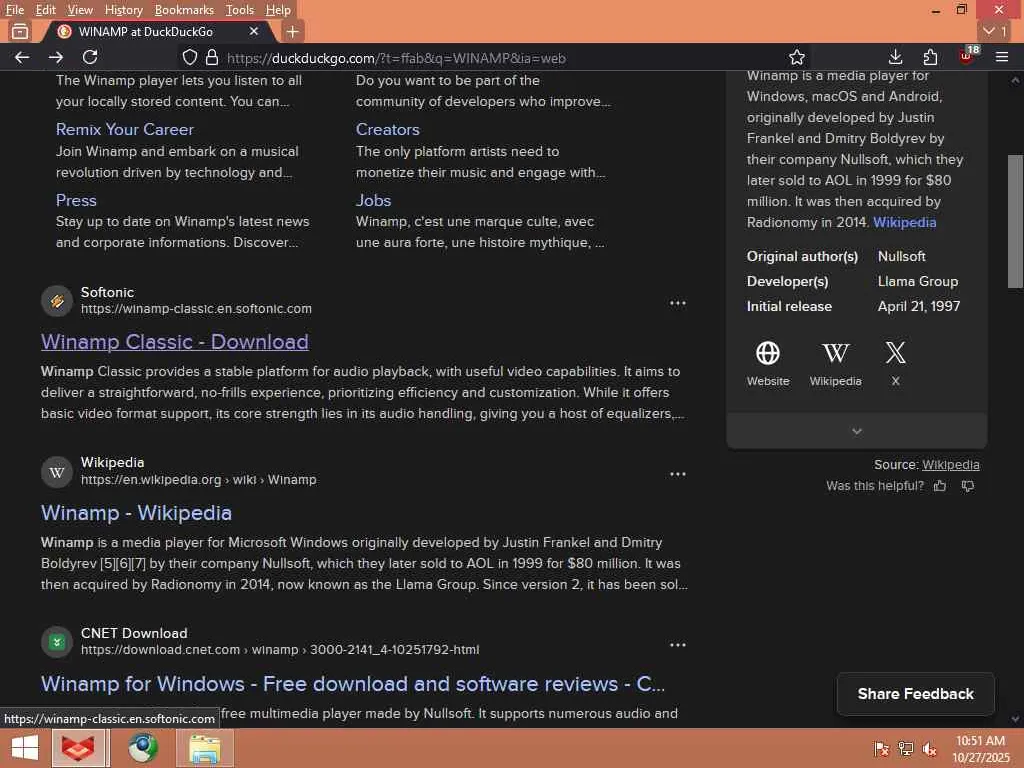The height and width of the screenshot is (768, 1024).
Task: Give thumbs down for Was this helpful
Action: tap(968, 486)
